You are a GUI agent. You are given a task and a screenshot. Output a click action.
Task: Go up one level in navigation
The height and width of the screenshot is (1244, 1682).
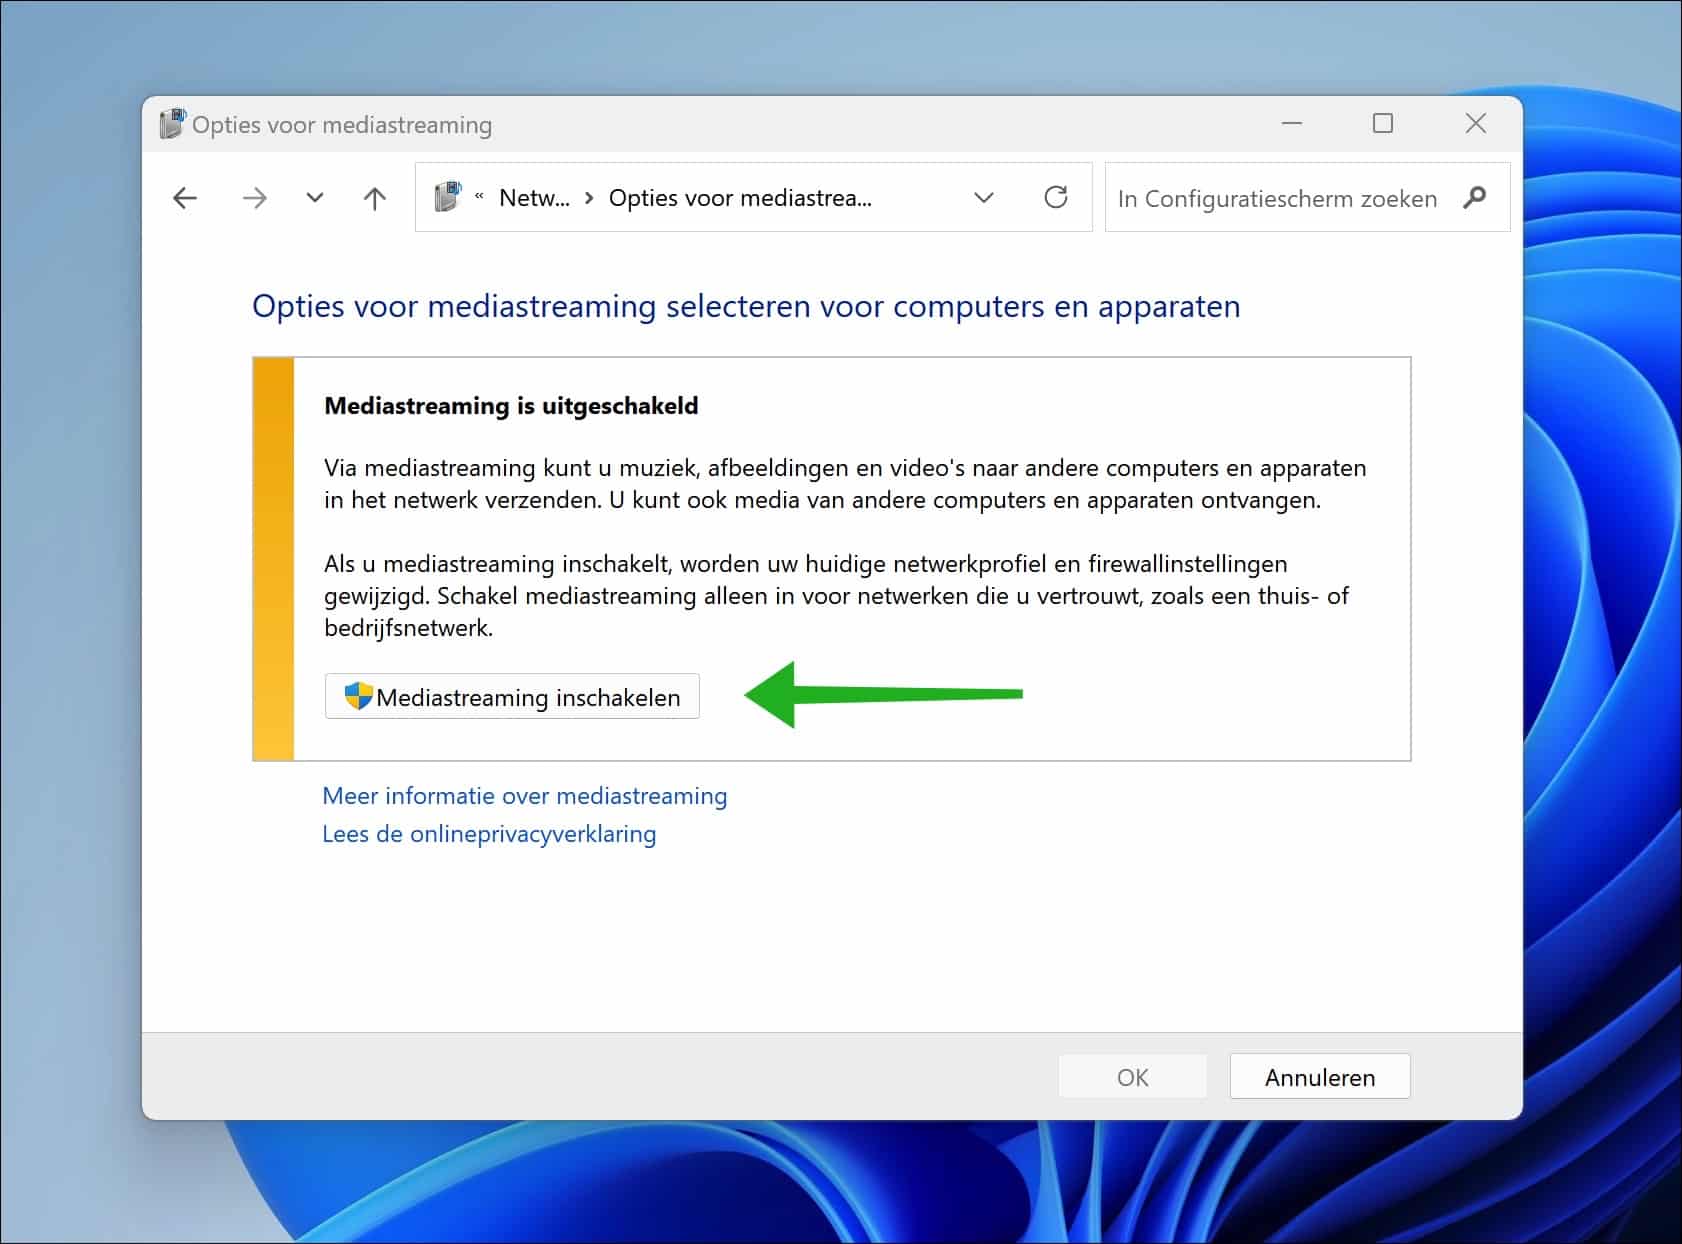373,197
